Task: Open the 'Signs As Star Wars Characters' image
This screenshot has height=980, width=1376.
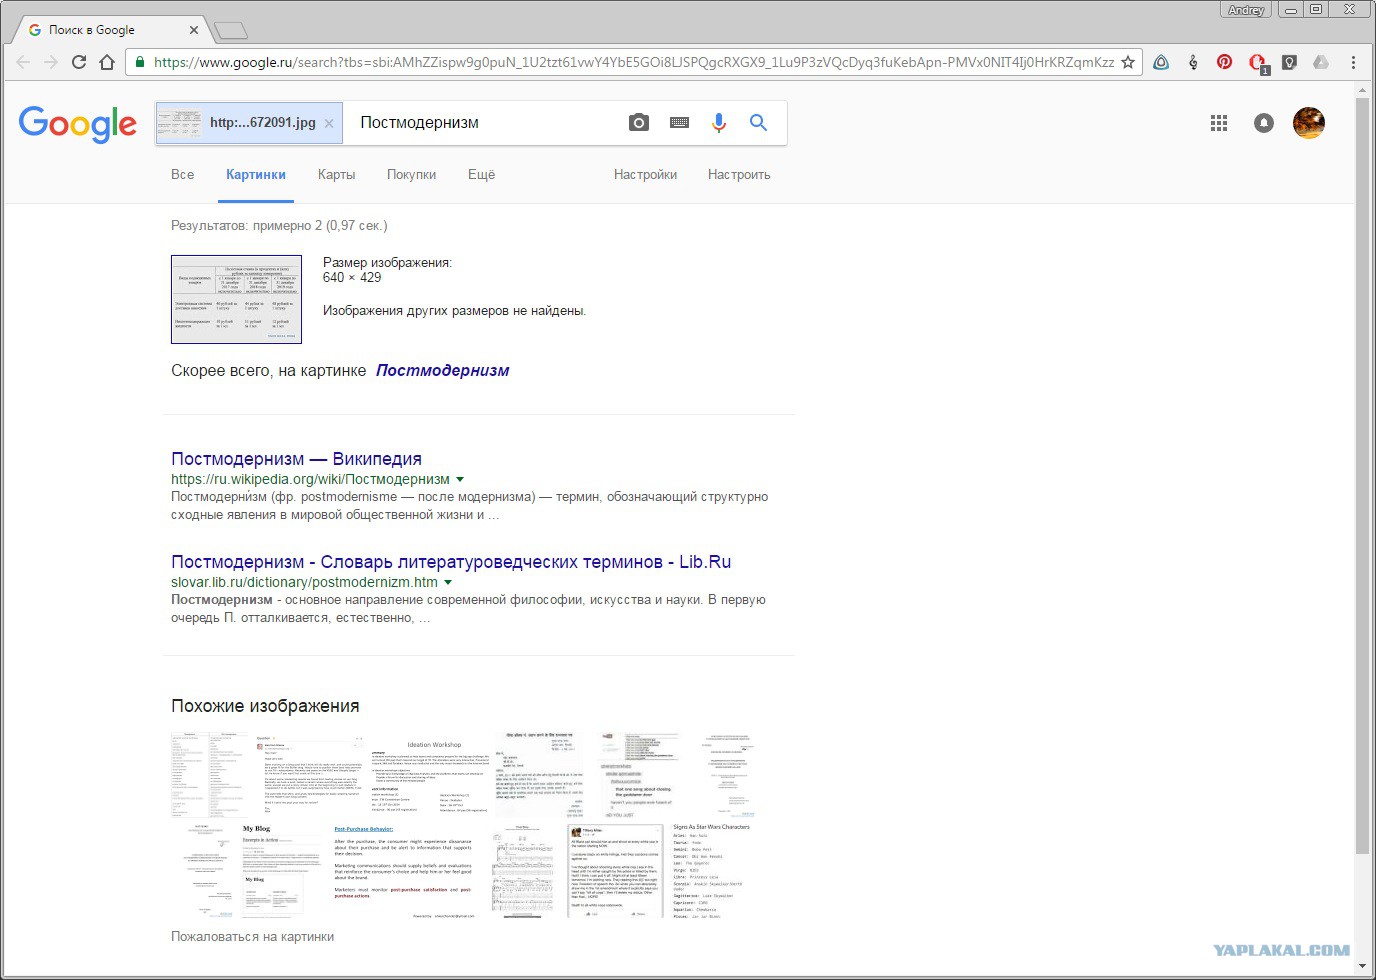Action: 711,870
